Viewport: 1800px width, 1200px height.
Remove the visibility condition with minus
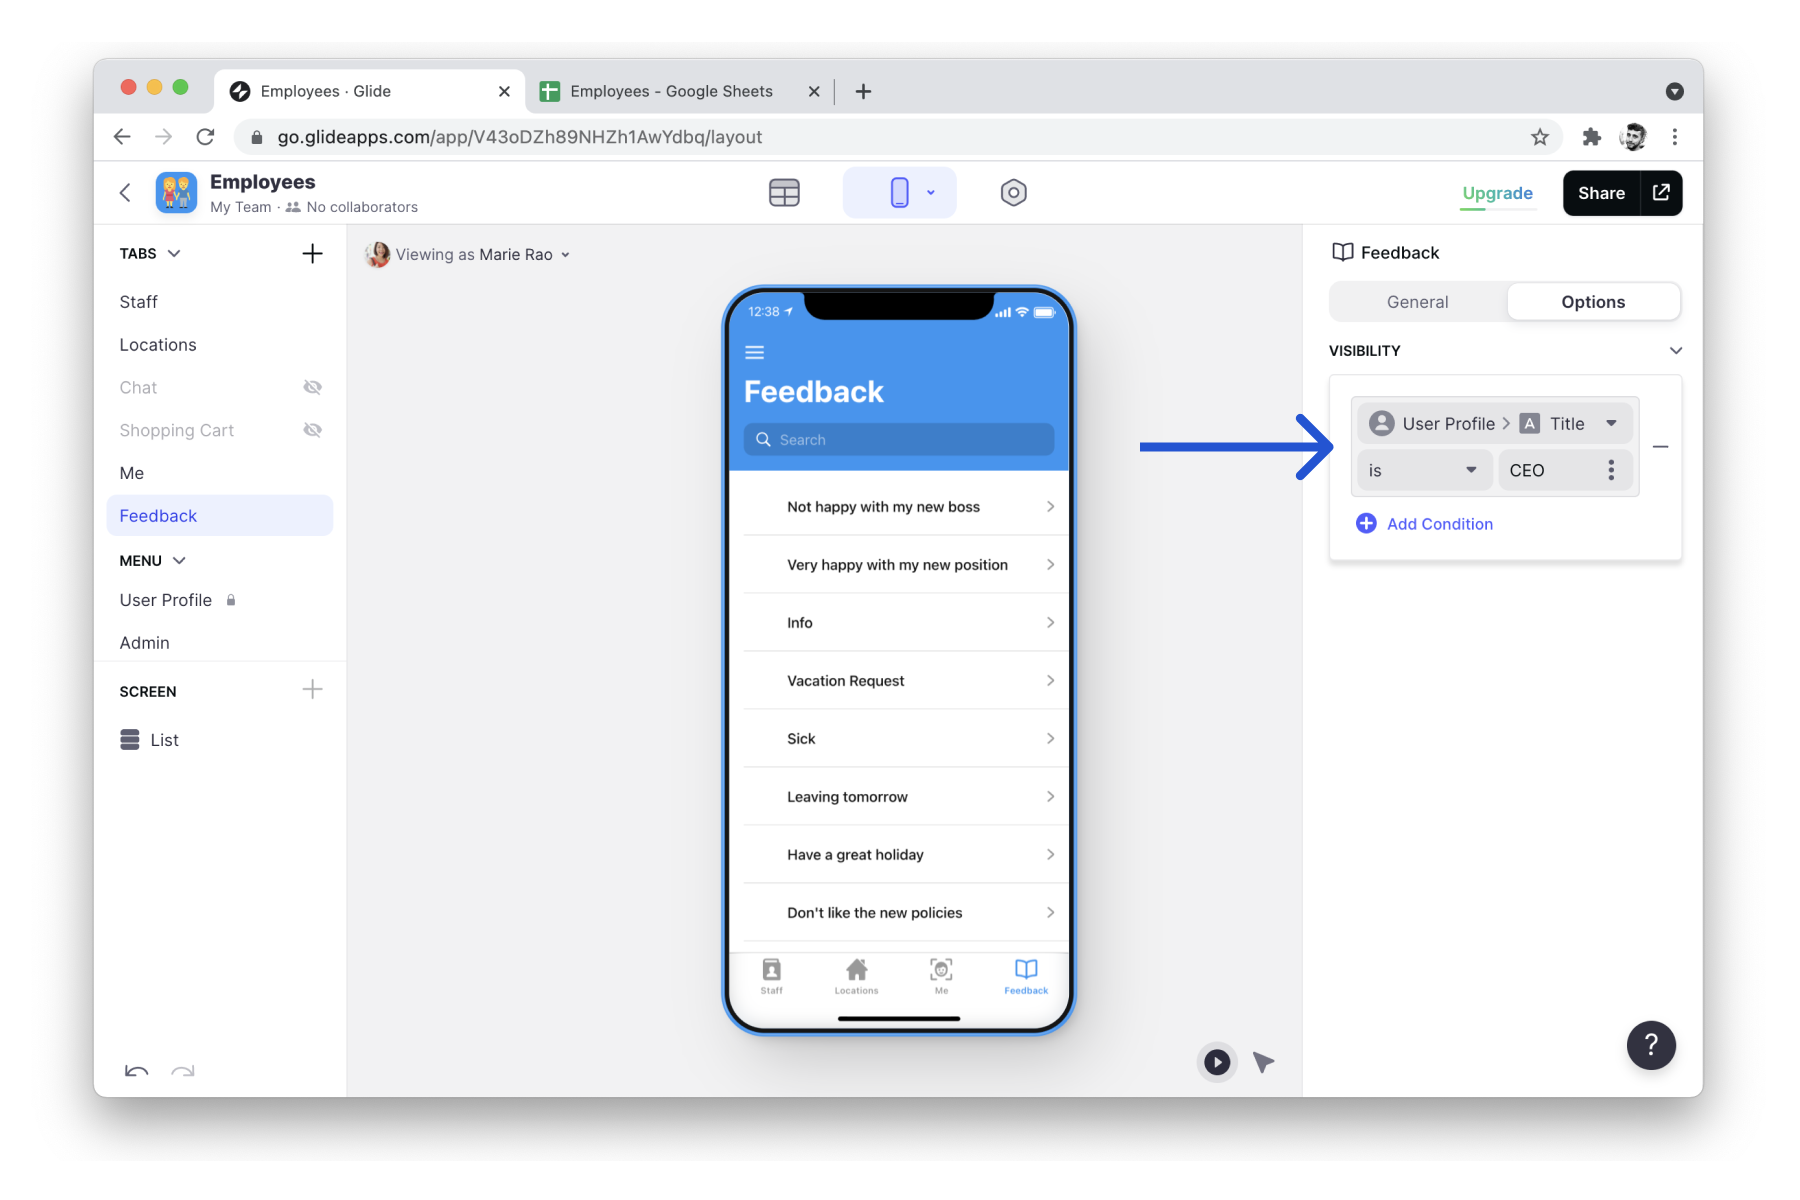pyautogui.click(x=1660, y=447)
